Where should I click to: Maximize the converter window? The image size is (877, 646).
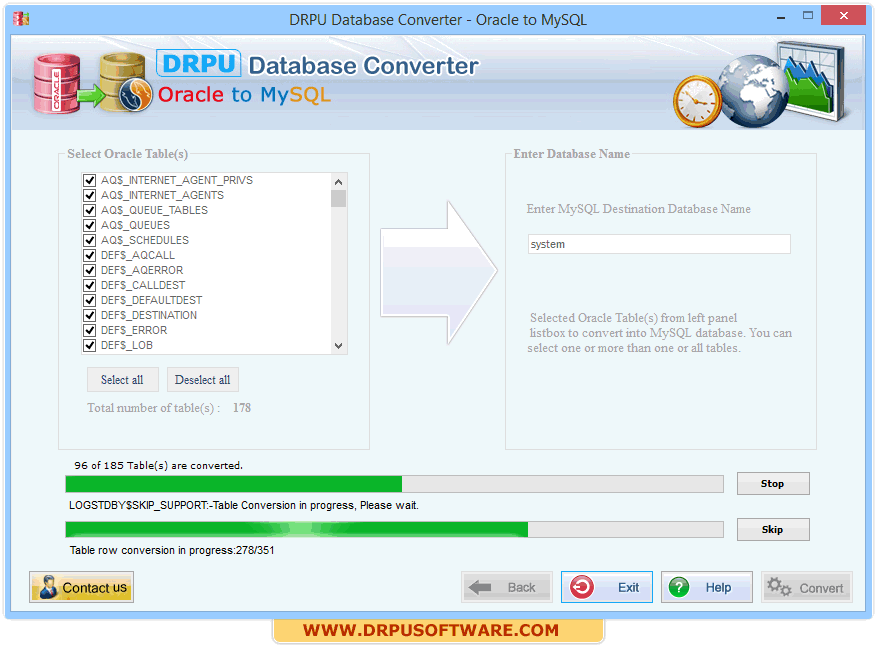pyautogui.click(x=808, y=16)
